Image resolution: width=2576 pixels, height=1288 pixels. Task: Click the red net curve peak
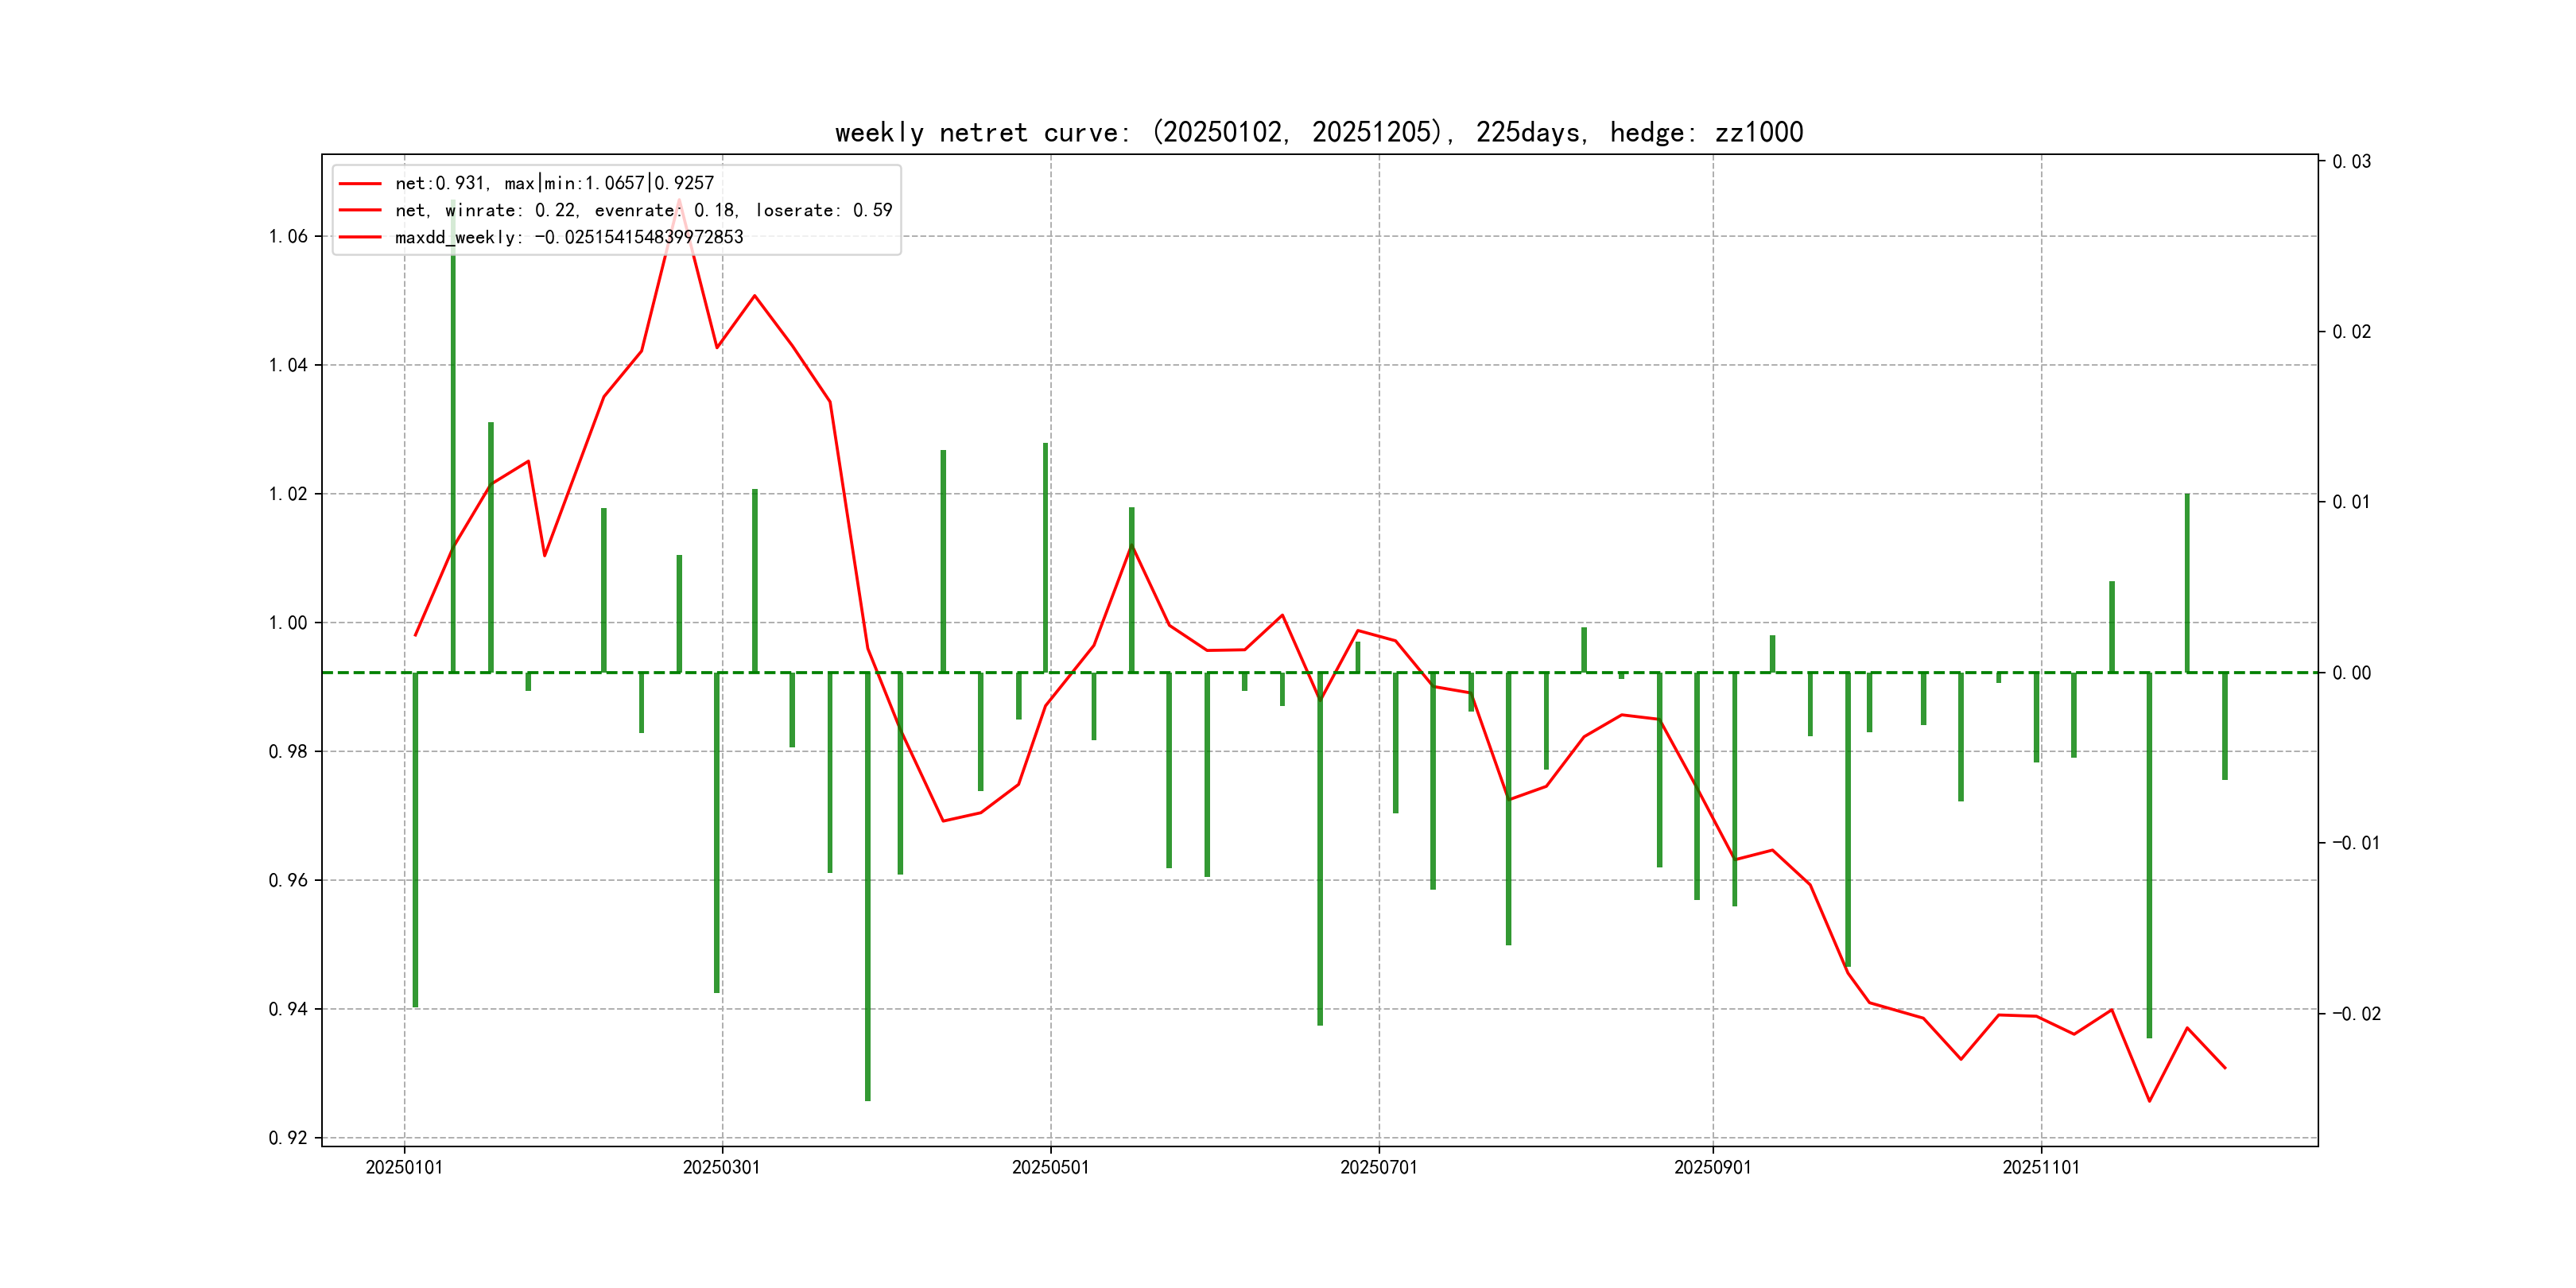click(x=679, y=202)
